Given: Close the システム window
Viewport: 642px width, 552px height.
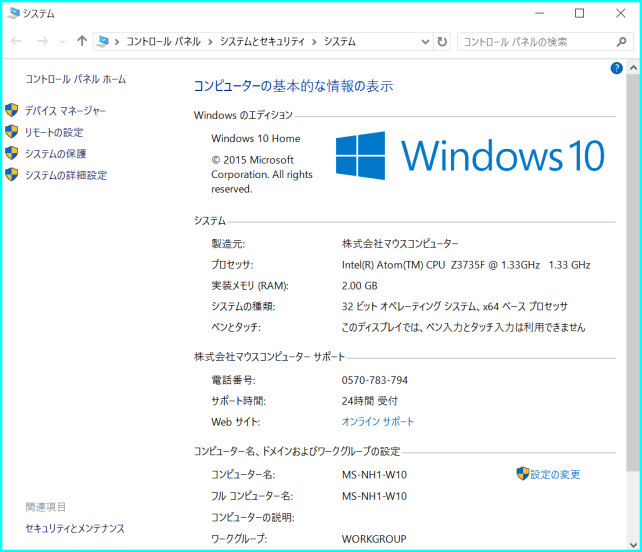Looking at the screenshot, I should [x=621, y=14].
